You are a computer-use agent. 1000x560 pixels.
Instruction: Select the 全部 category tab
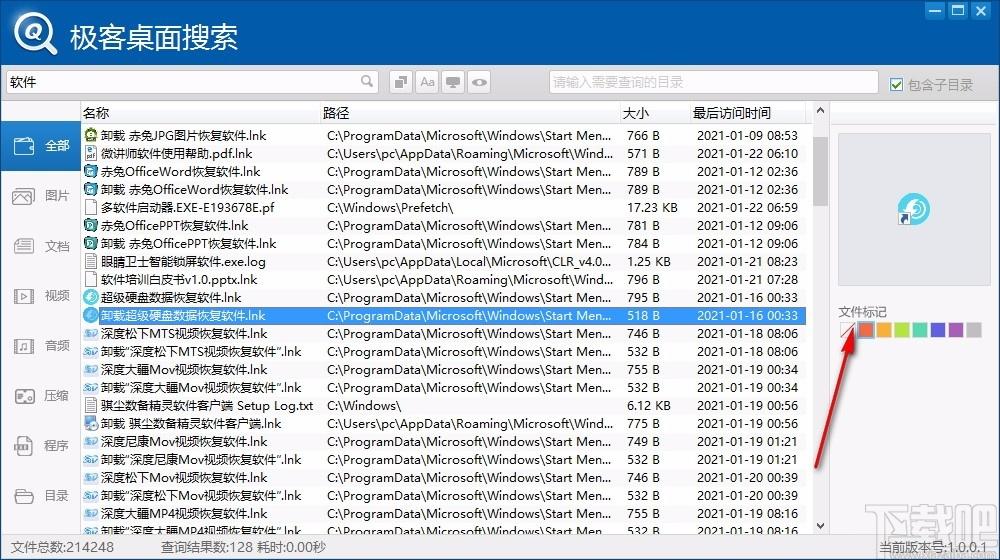click(x=41, y=146)
